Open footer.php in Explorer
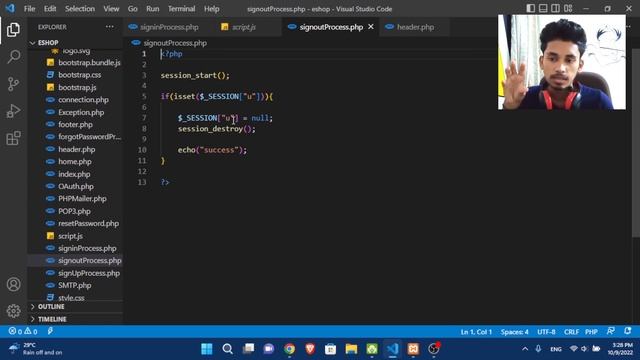The image size is (640, 360). (75, 124)
